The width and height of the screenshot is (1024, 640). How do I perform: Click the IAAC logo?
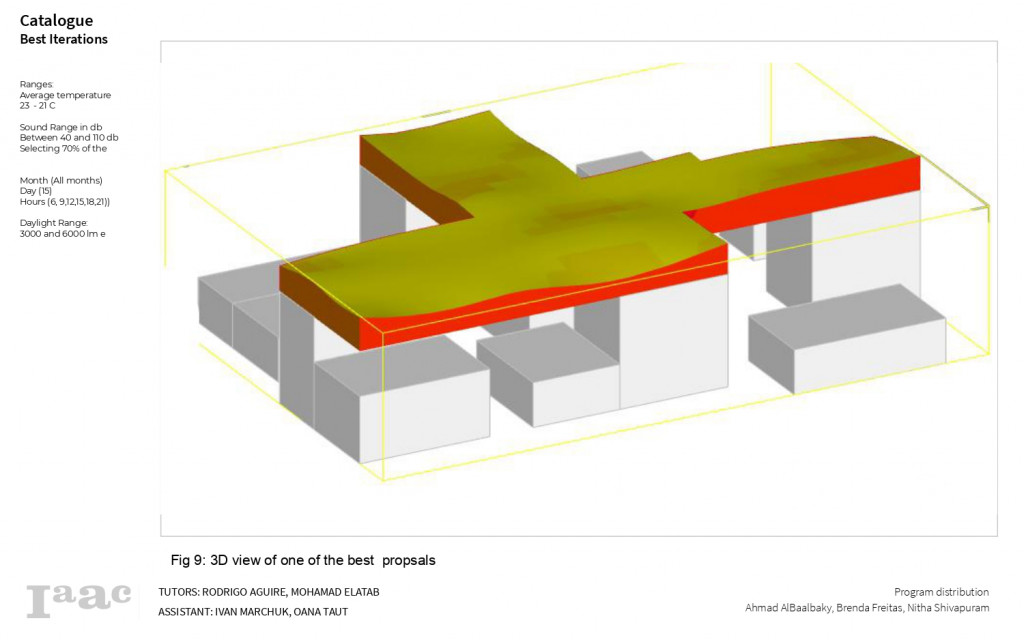79,599
